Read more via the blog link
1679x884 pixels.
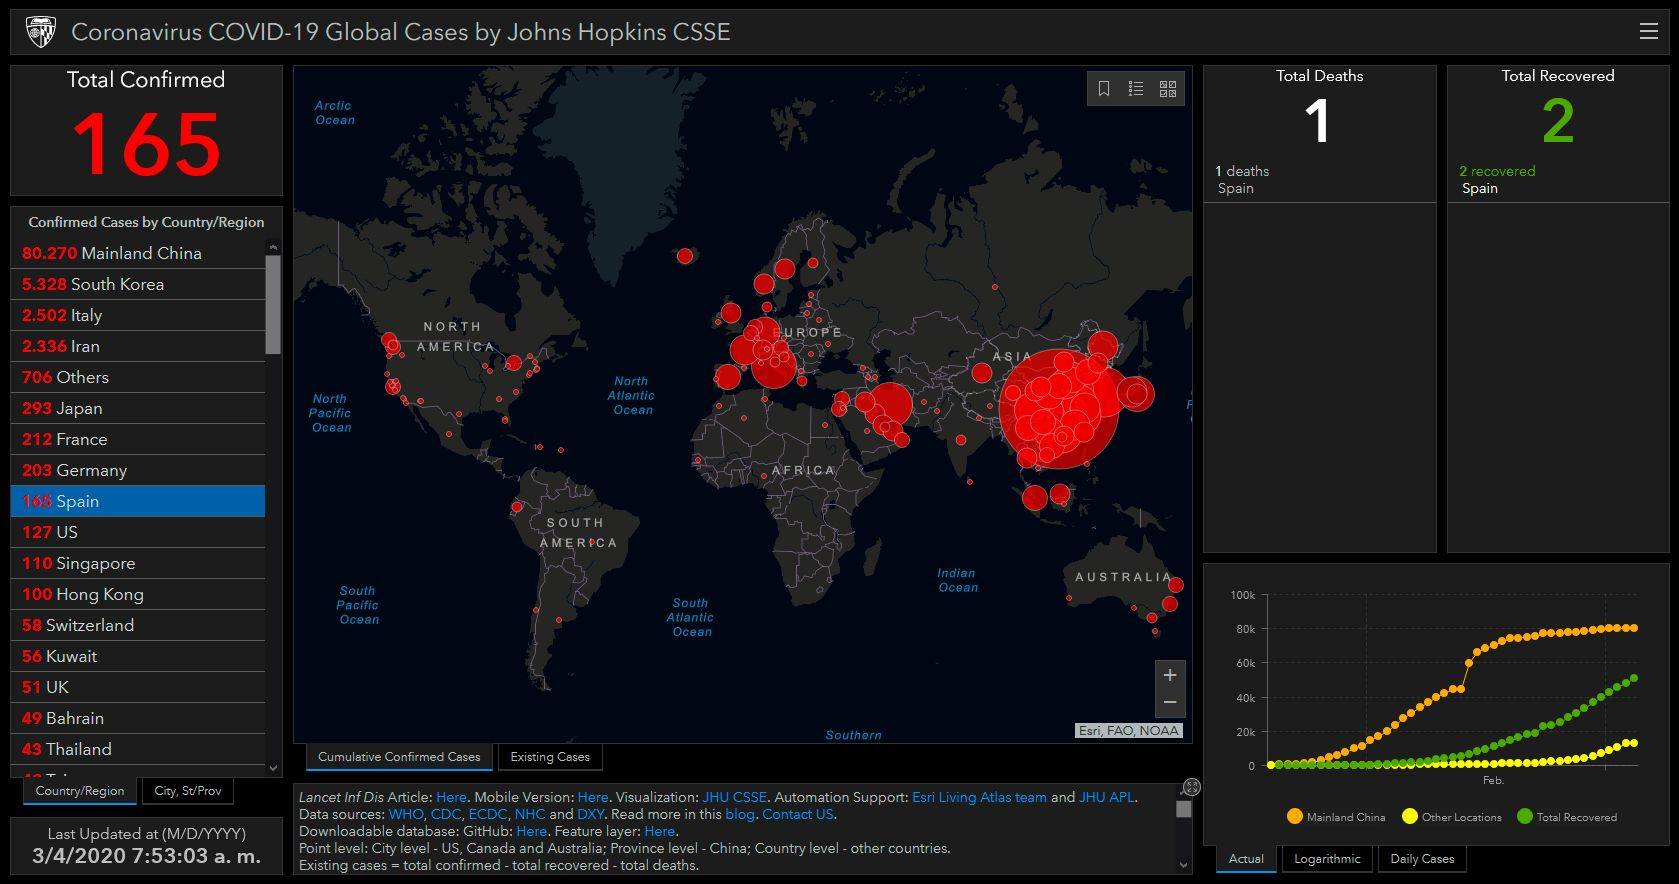tap(740, 815)
